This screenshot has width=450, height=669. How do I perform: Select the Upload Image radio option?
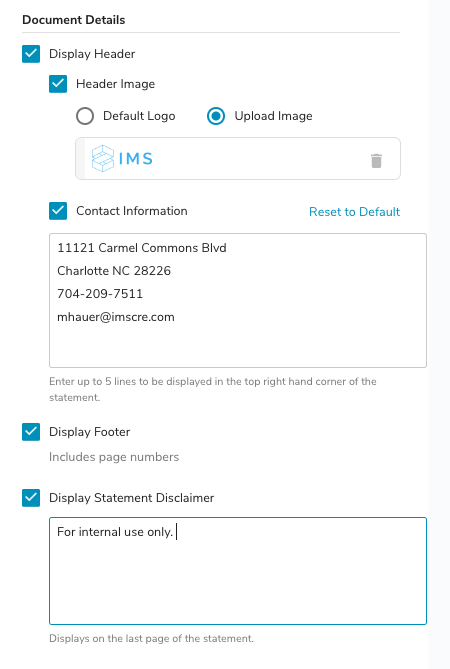[x=216, y=116]
